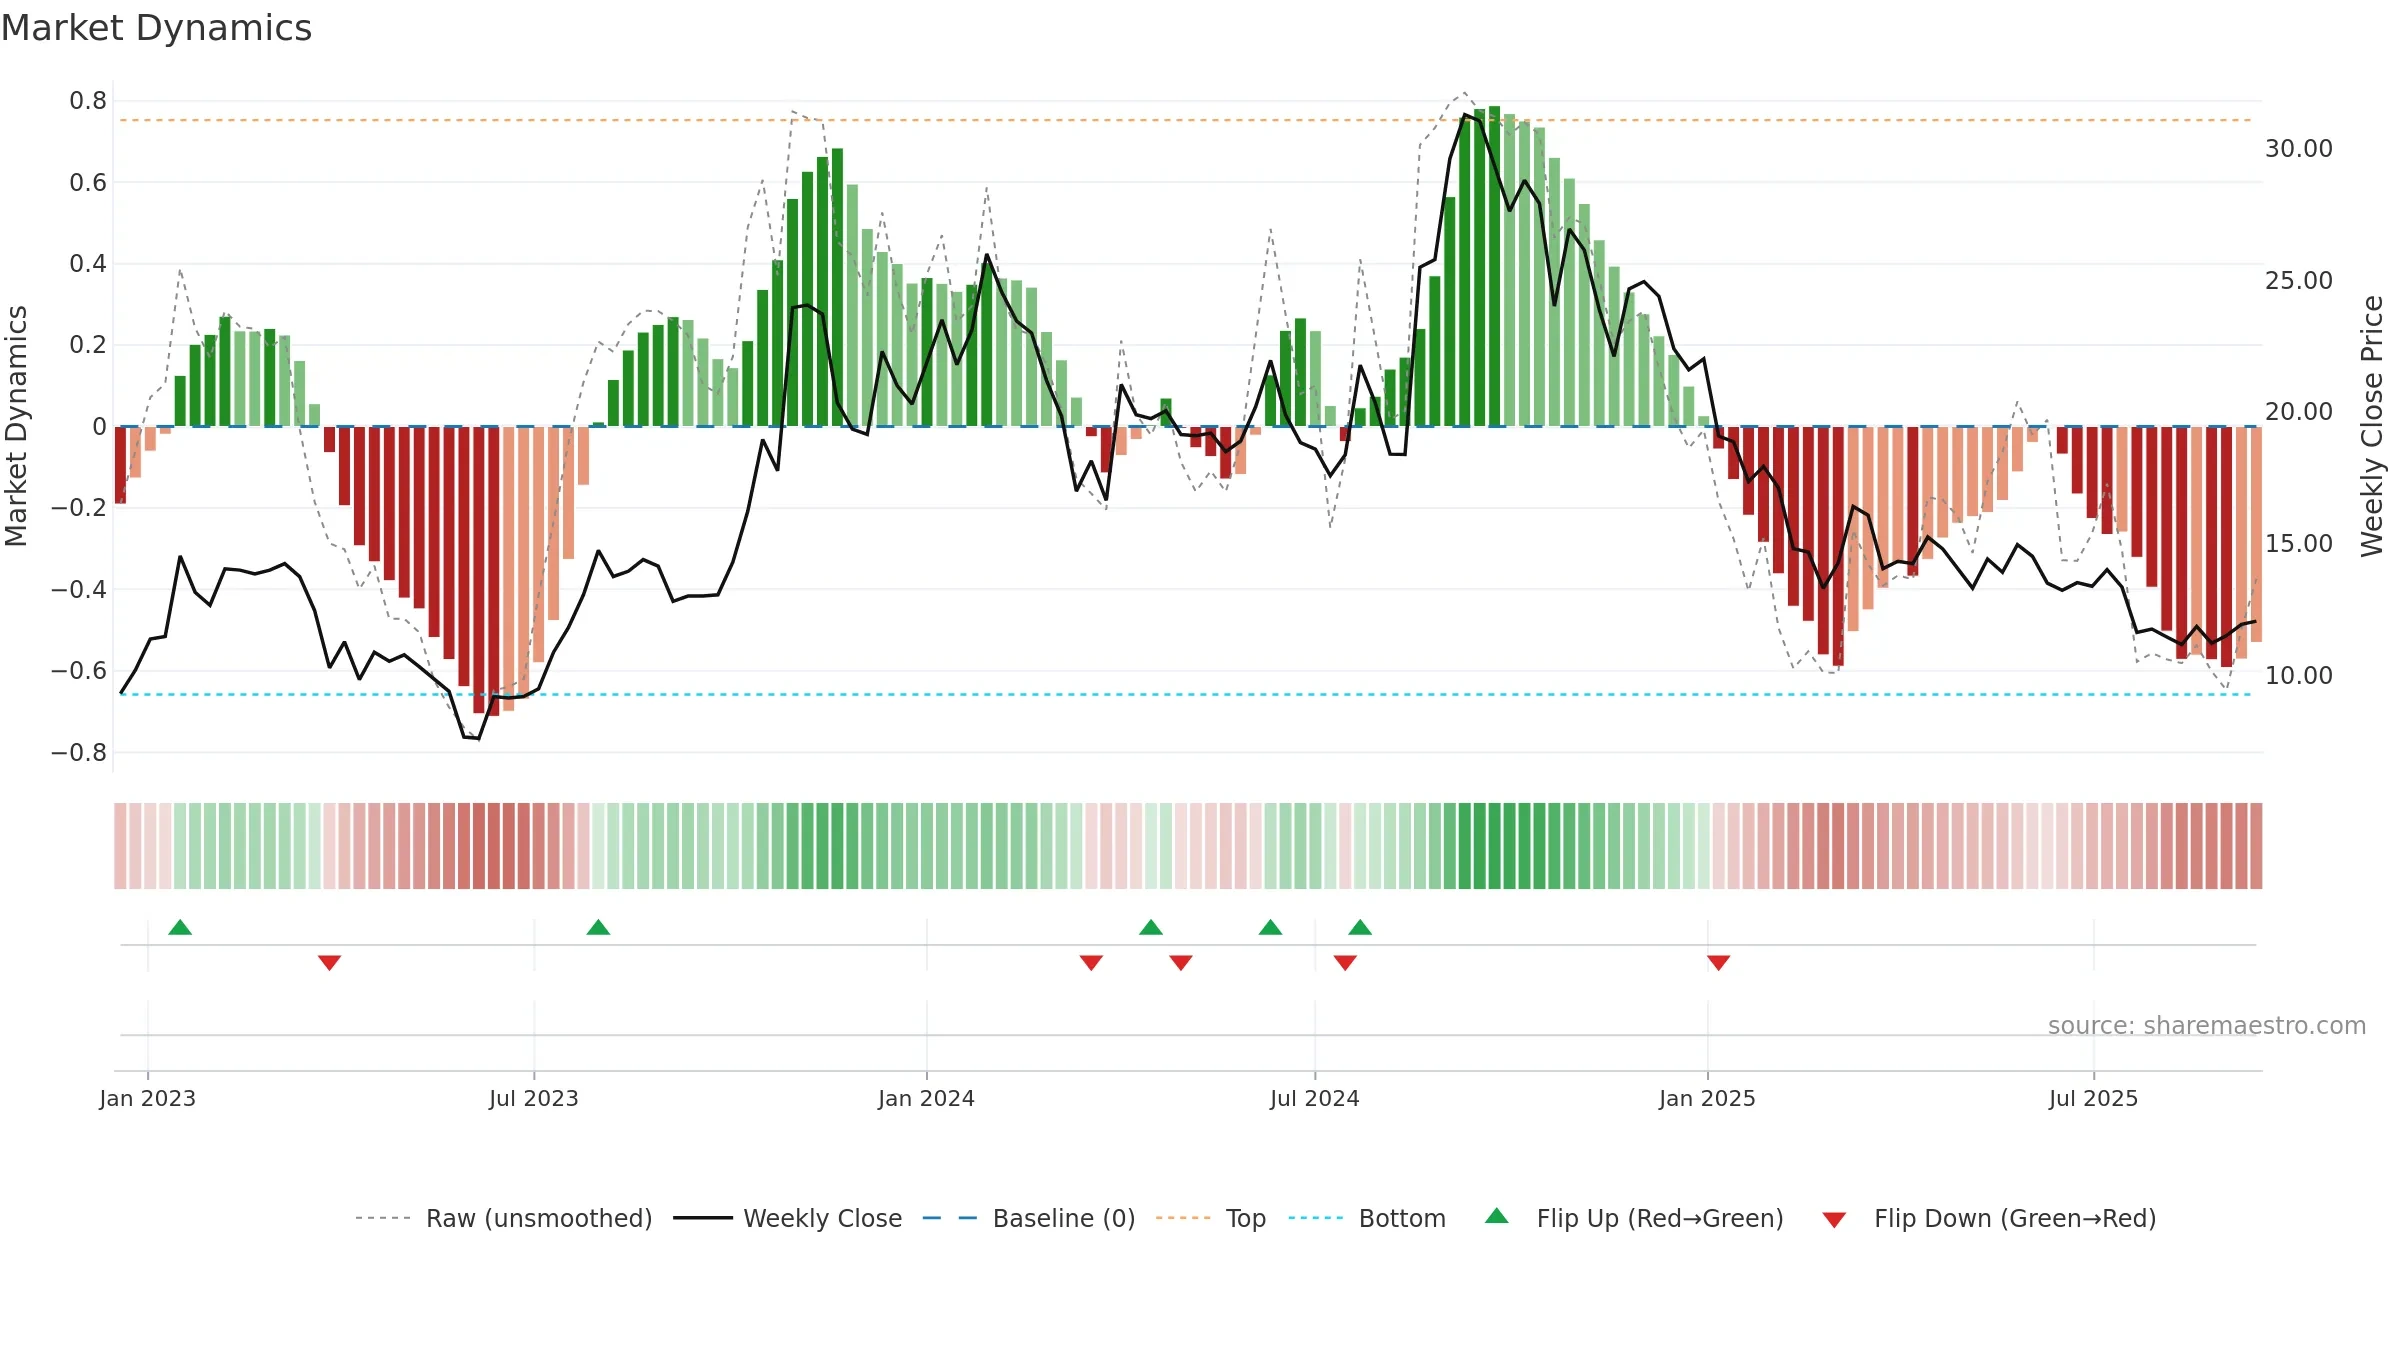Click the rotated Market Dynamics left axis label

pyautogui.click(x=16, y=426)
